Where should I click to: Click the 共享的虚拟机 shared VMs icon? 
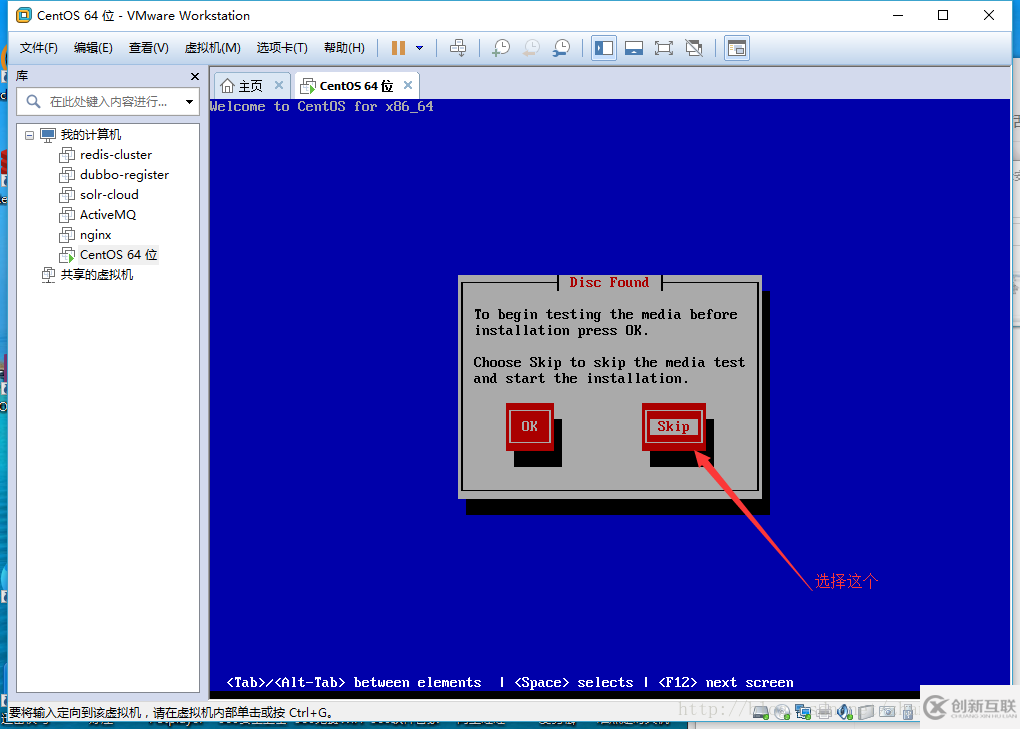(48, 275)
